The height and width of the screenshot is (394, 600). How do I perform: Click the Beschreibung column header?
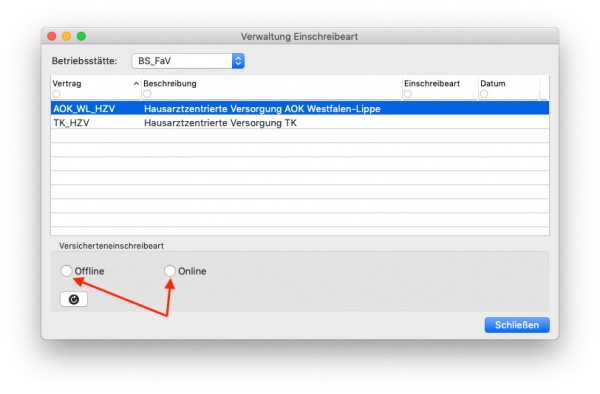[x=170, y=83]
